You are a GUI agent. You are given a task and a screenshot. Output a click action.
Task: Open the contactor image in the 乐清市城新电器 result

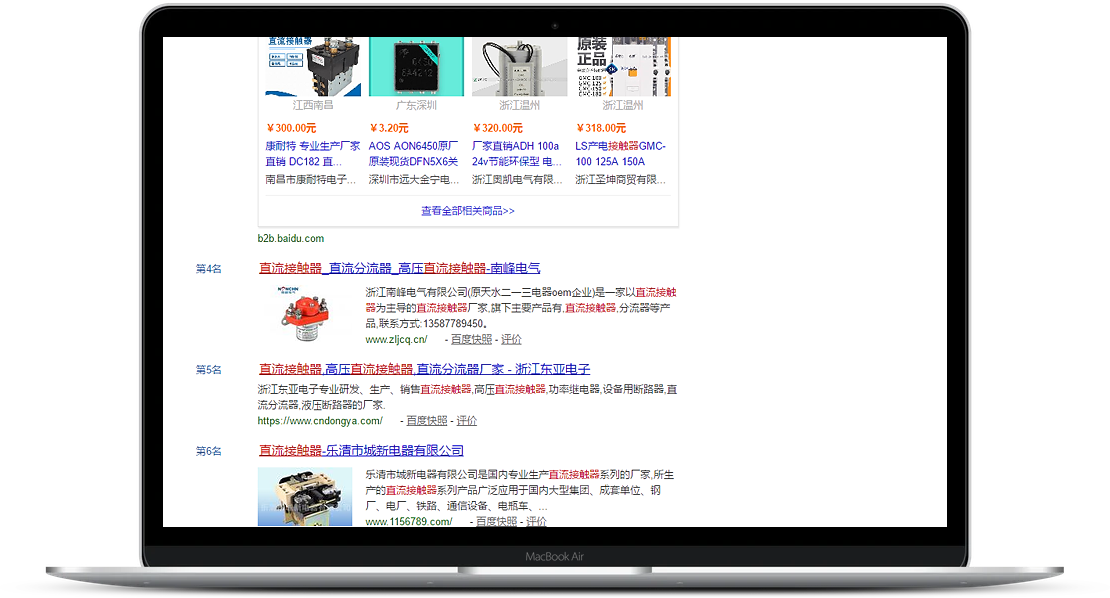(x=305, y=496)
